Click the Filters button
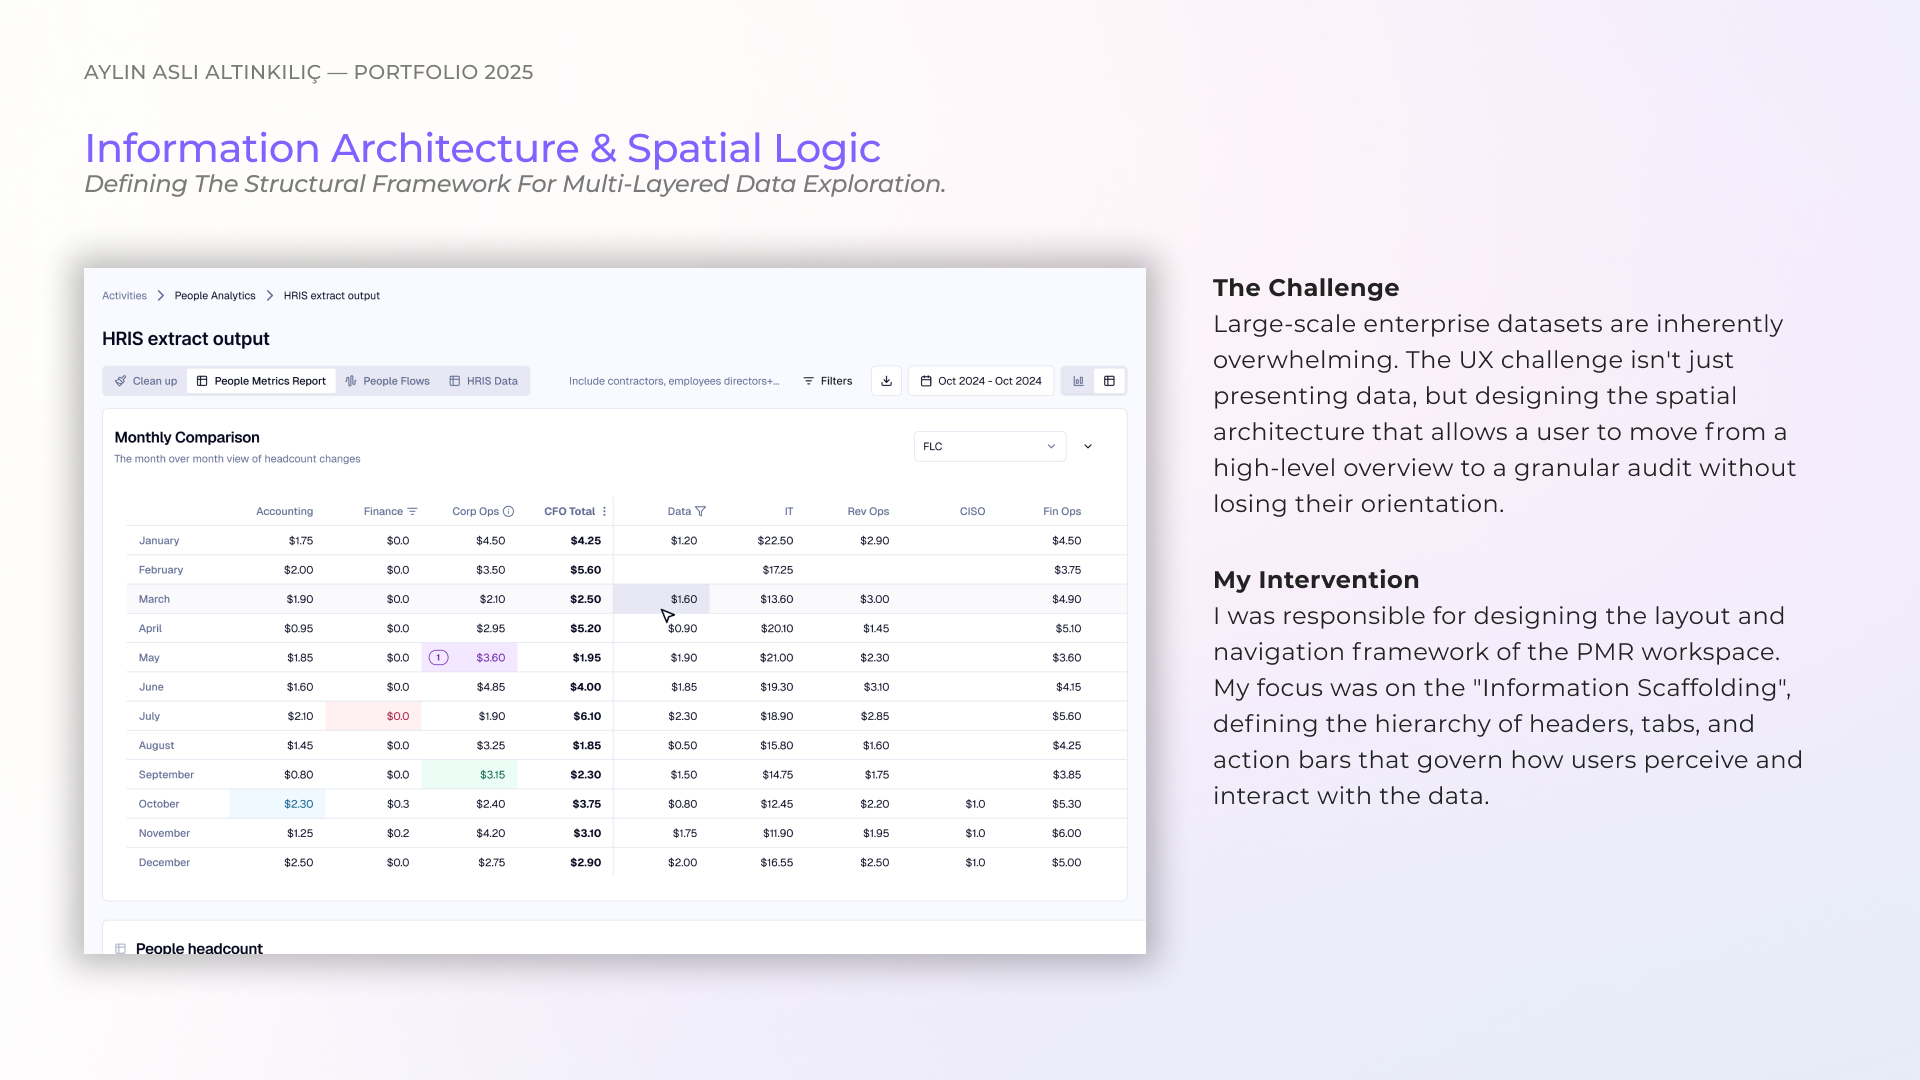This screenshot has height=1080, width=1920. pyautogui.click(x=827, y=381)
